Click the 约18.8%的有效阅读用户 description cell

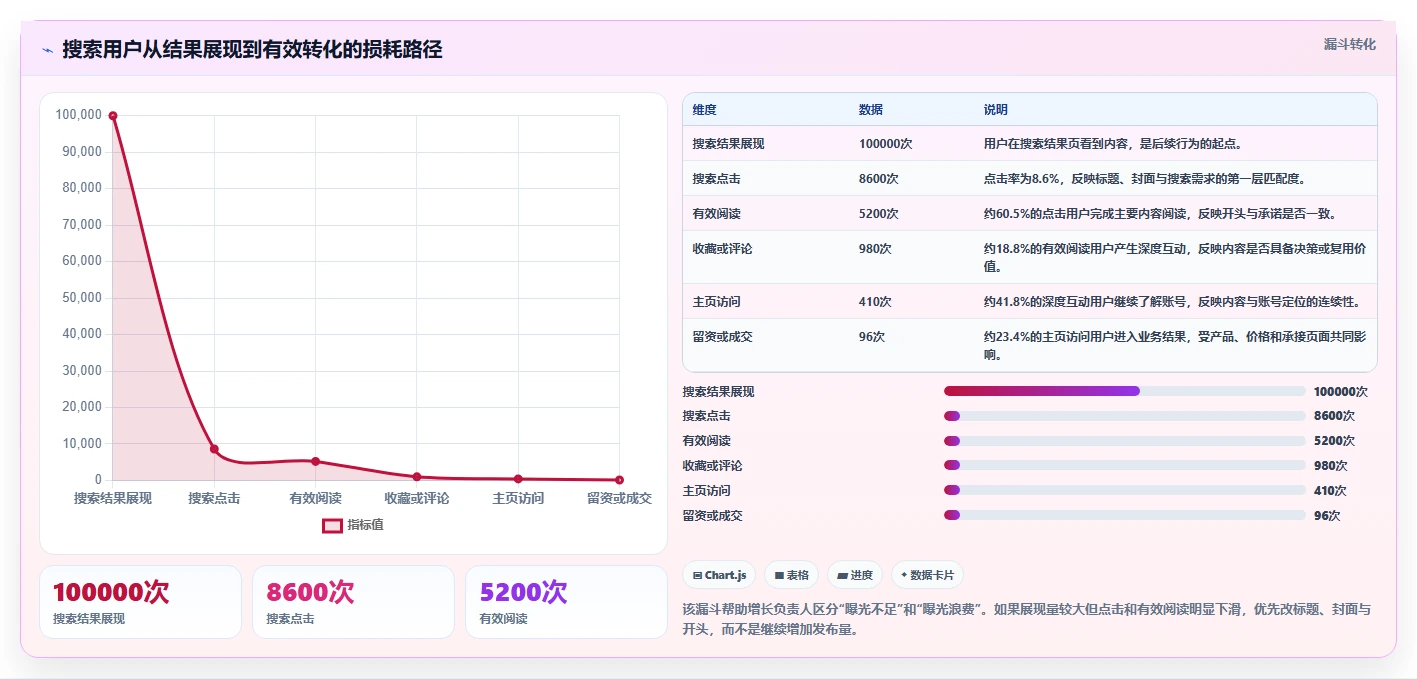[x=1175, y=258]
